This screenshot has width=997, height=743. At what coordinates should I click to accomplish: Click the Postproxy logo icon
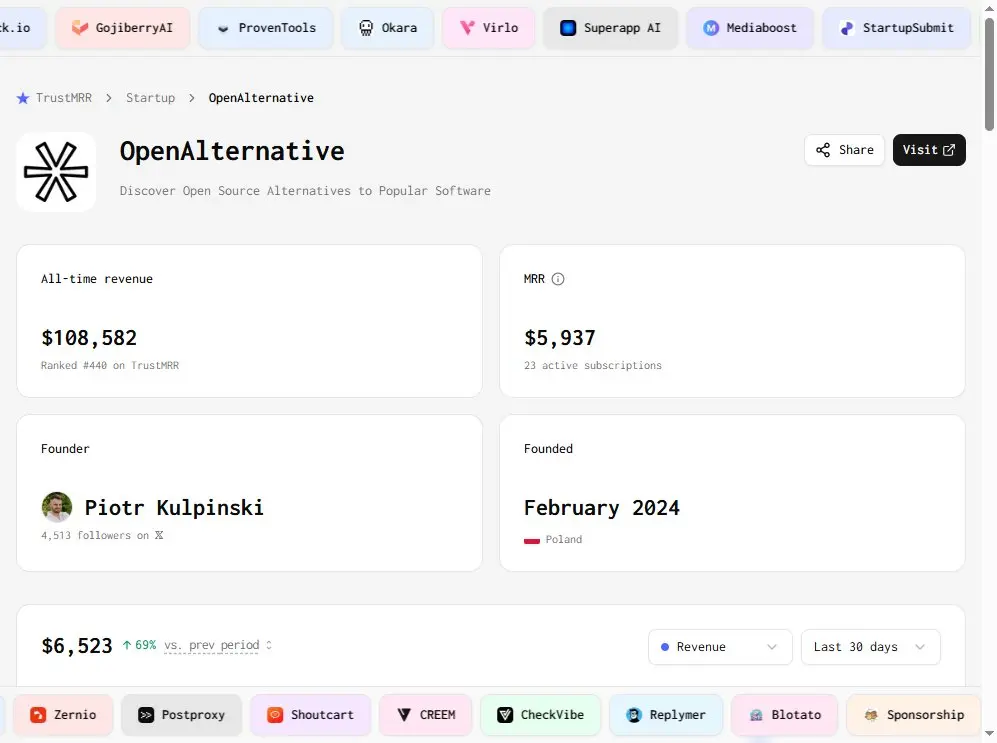pos(146,715)
